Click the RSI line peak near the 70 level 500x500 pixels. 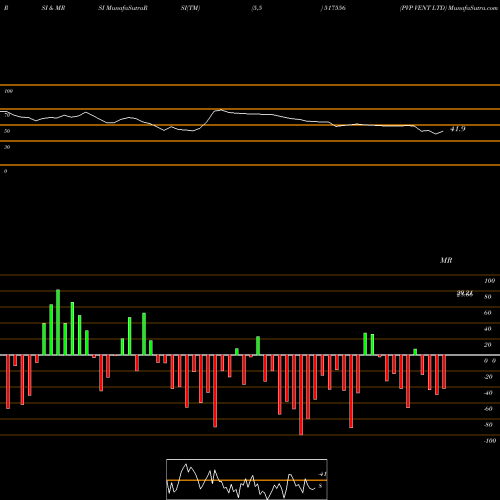tap(220, 110)
